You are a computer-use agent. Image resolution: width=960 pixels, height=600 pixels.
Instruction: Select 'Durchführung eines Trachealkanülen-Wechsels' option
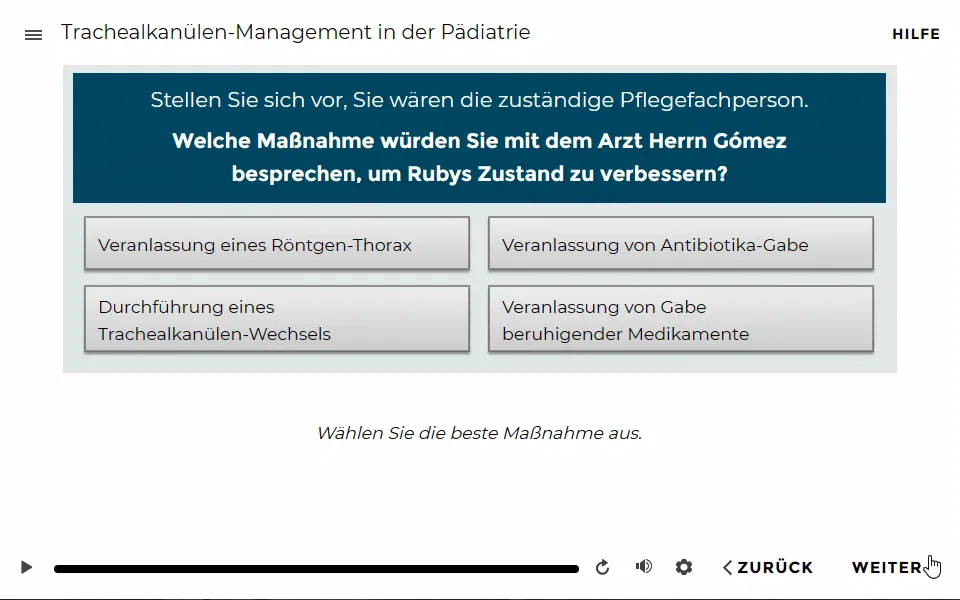point(277,319)
